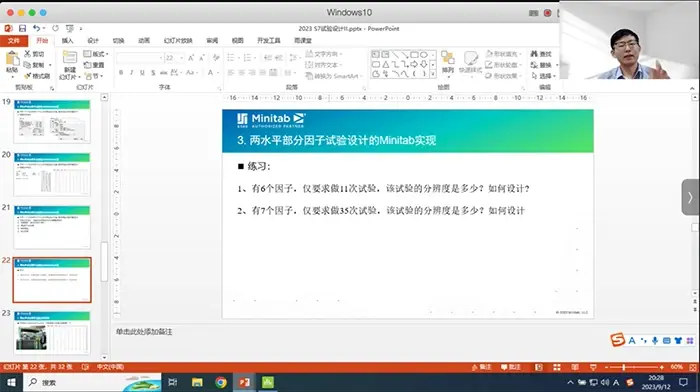This screenshot has height=392, width=700.
Task: Switch to the 开发工具 Developer tab
Action: pos(269,41)
